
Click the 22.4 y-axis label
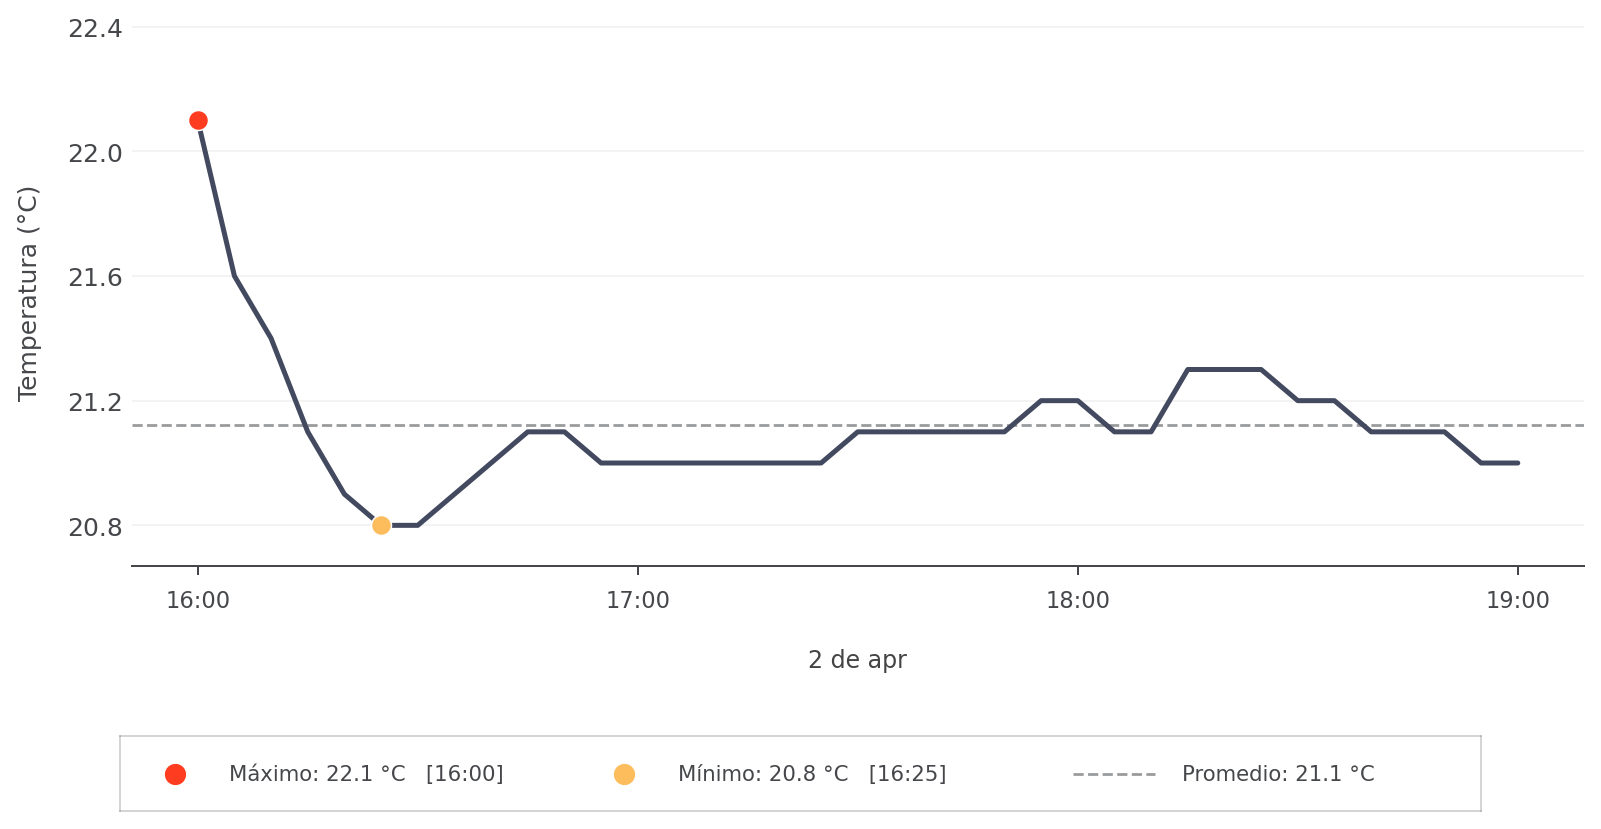point(95,29)
